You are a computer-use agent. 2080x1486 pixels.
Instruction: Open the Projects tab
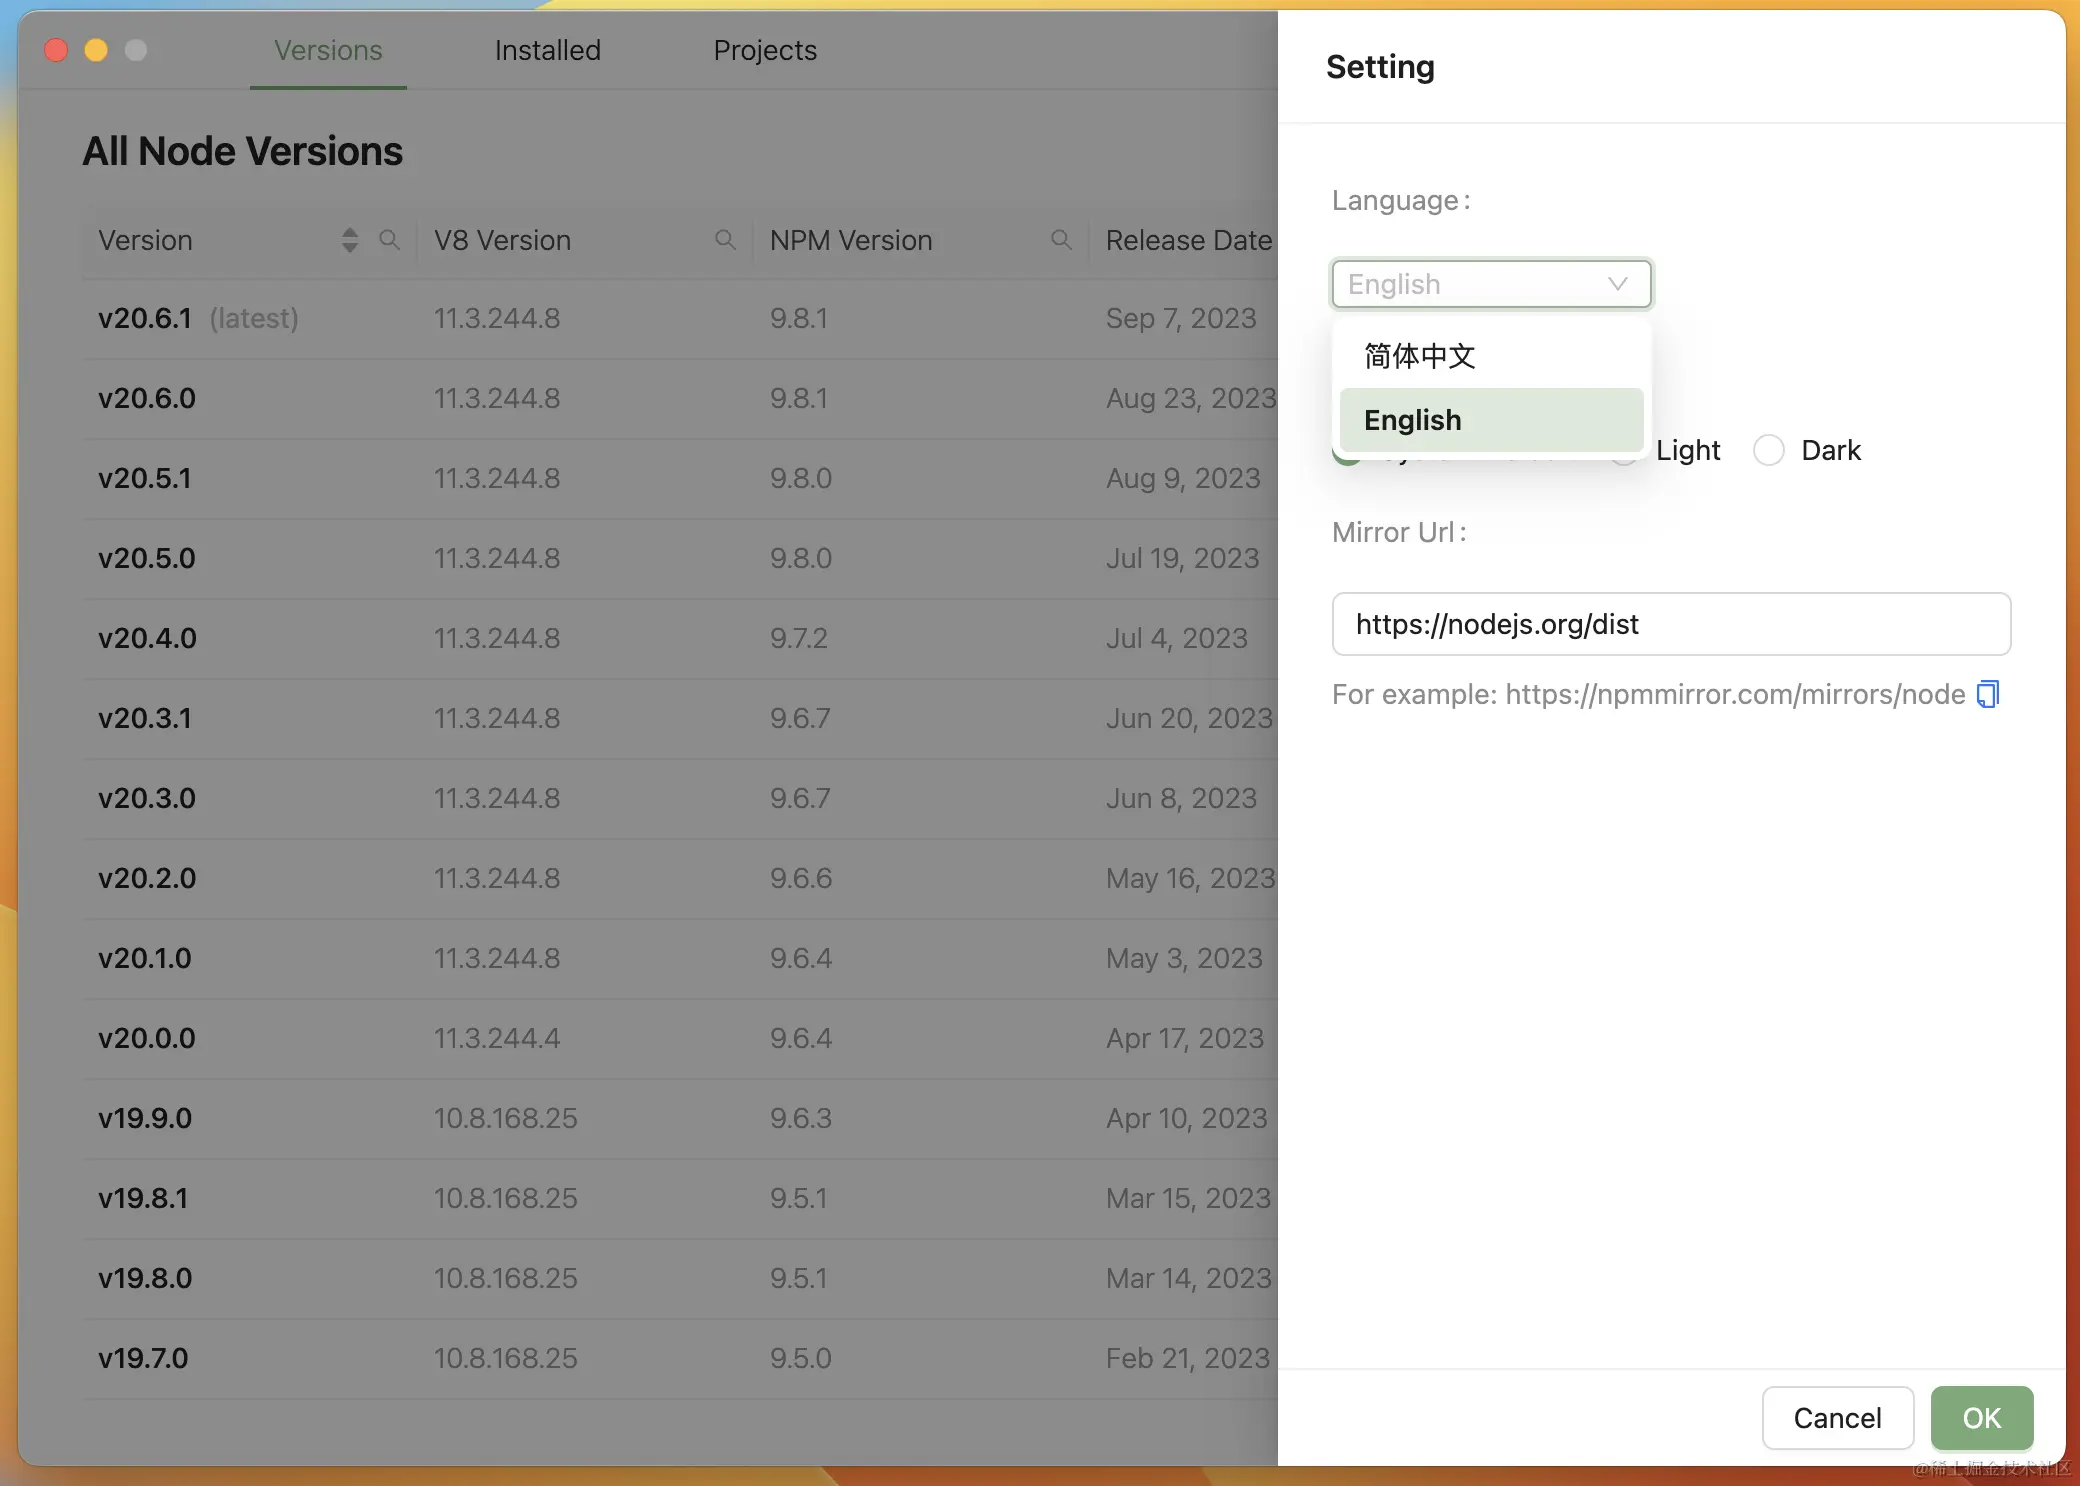click(x=764, y=50)
